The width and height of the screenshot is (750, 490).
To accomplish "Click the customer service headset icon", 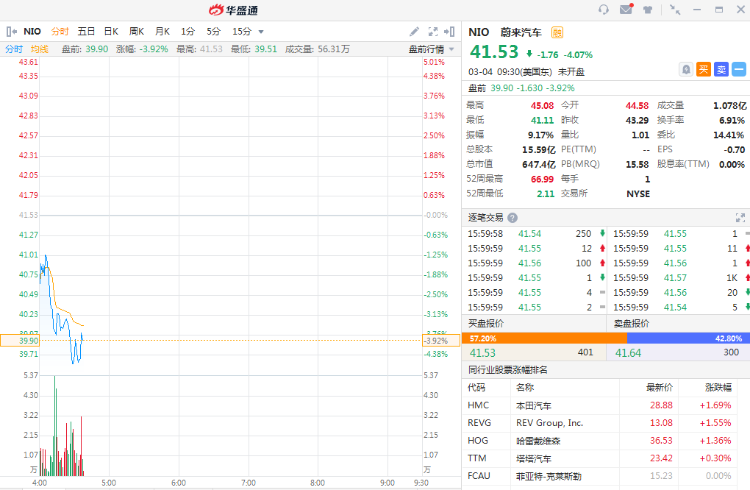I will point(603,10).
